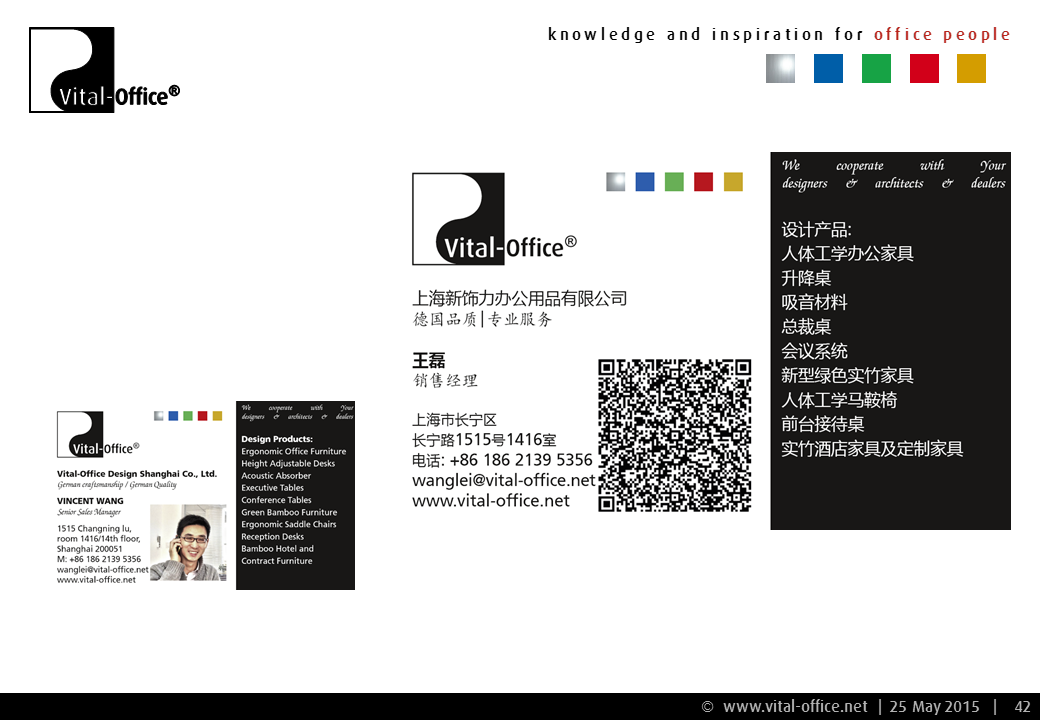Click the 'M: +86 186 2139 5356' phone line
The image size is (1040, 720).
tap(99, 559)
